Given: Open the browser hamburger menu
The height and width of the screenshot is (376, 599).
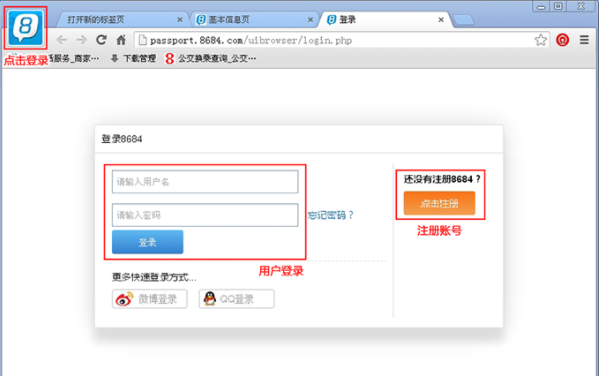Looking at the screenshot, I should 584,40.
